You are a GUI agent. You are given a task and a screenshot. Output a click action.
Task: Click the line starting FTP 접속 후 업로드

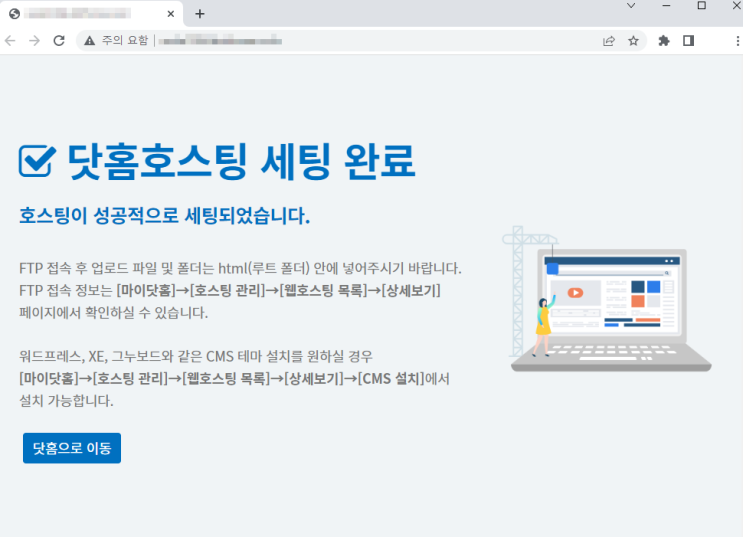click(240, 268)
